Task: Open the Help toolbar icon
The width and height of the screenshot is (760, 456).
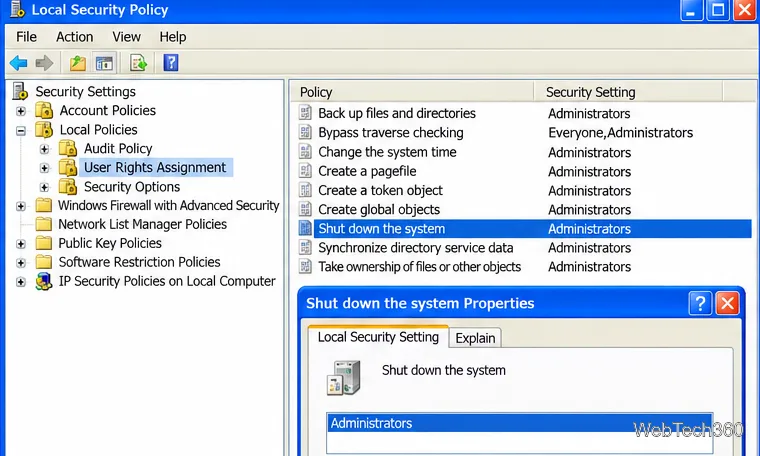Action: [x=171, y=63]
